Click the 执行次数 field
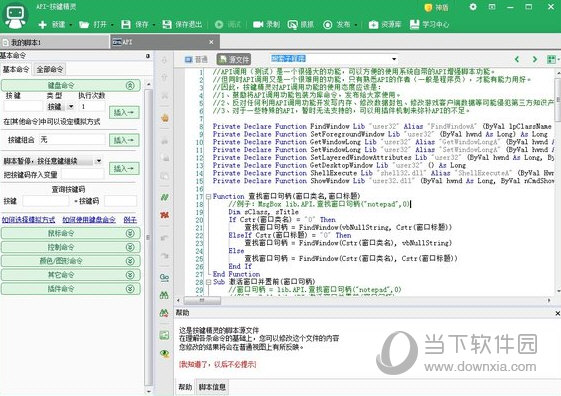This screenshot has height=396, width=561. [93, 107]
